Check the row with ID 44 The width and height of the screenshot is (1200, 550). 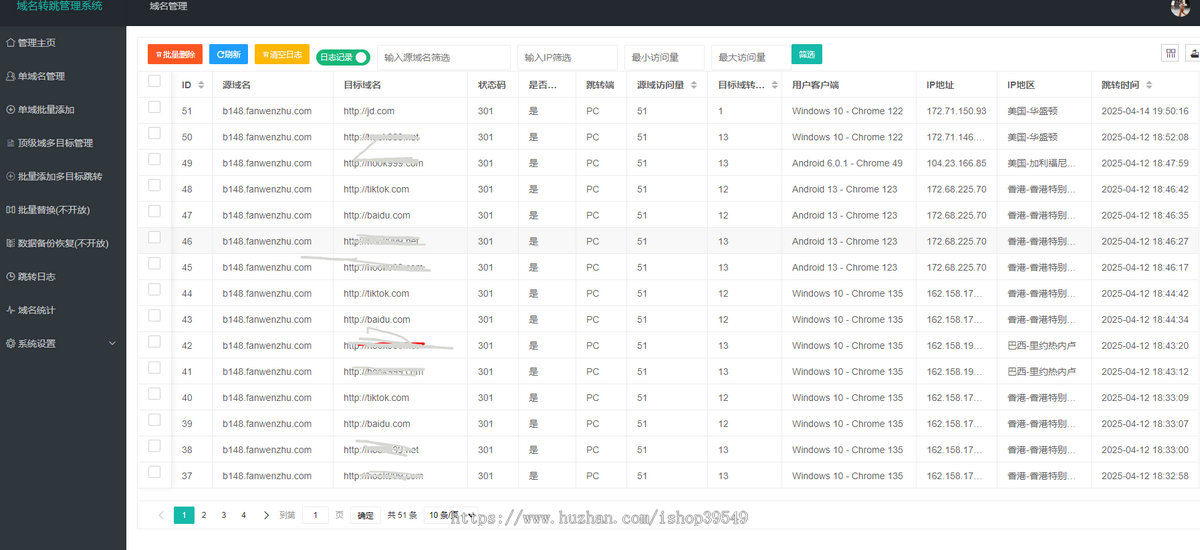pyautogui.click(x=154, y=289)
